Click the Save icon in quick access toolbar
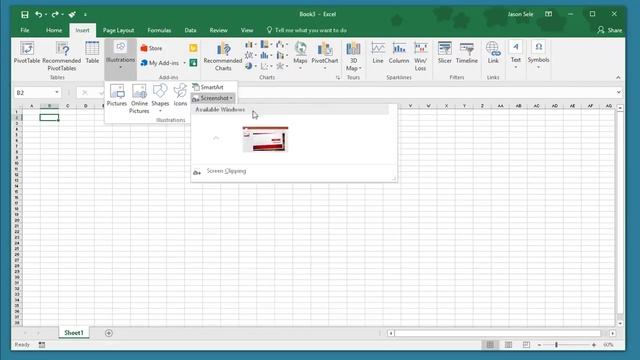Screen dimensions: 640x360 24,15
